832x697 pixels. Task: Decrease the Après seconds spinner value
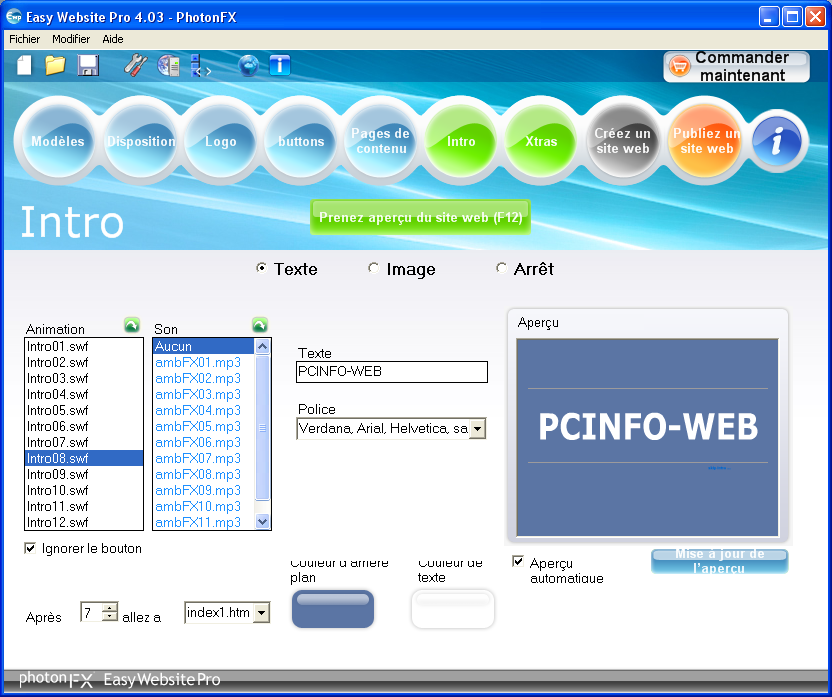(109, 616)
